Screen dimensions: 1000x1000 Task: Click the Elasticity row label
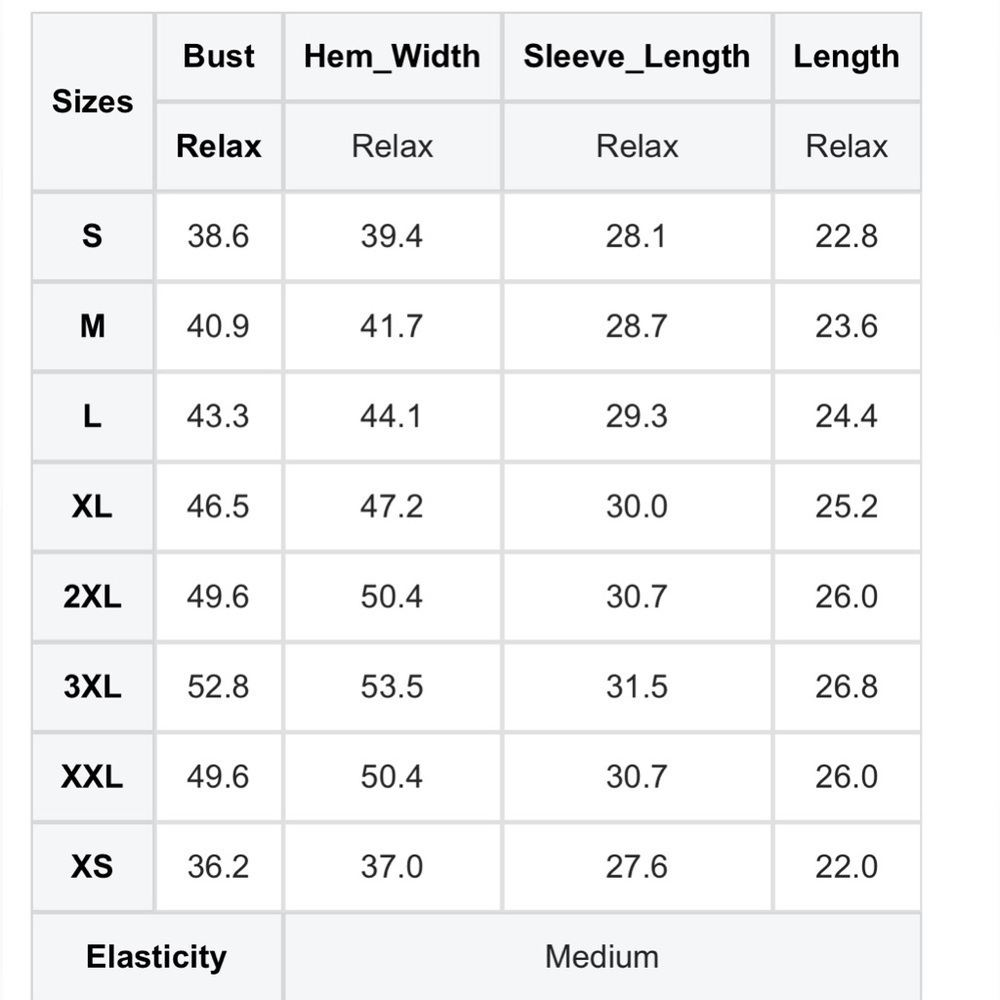[156, 957]
